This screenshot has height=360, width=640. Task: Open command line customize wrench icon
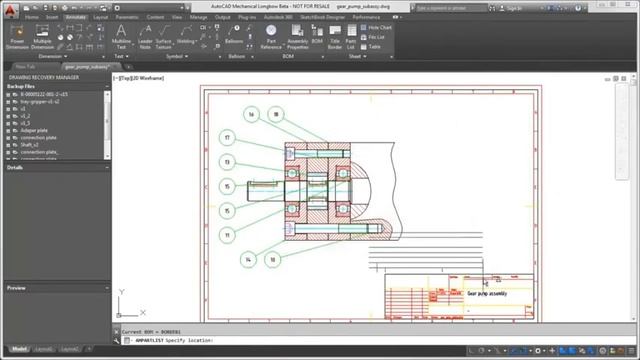pyautogui.click(x=116, y=340)
